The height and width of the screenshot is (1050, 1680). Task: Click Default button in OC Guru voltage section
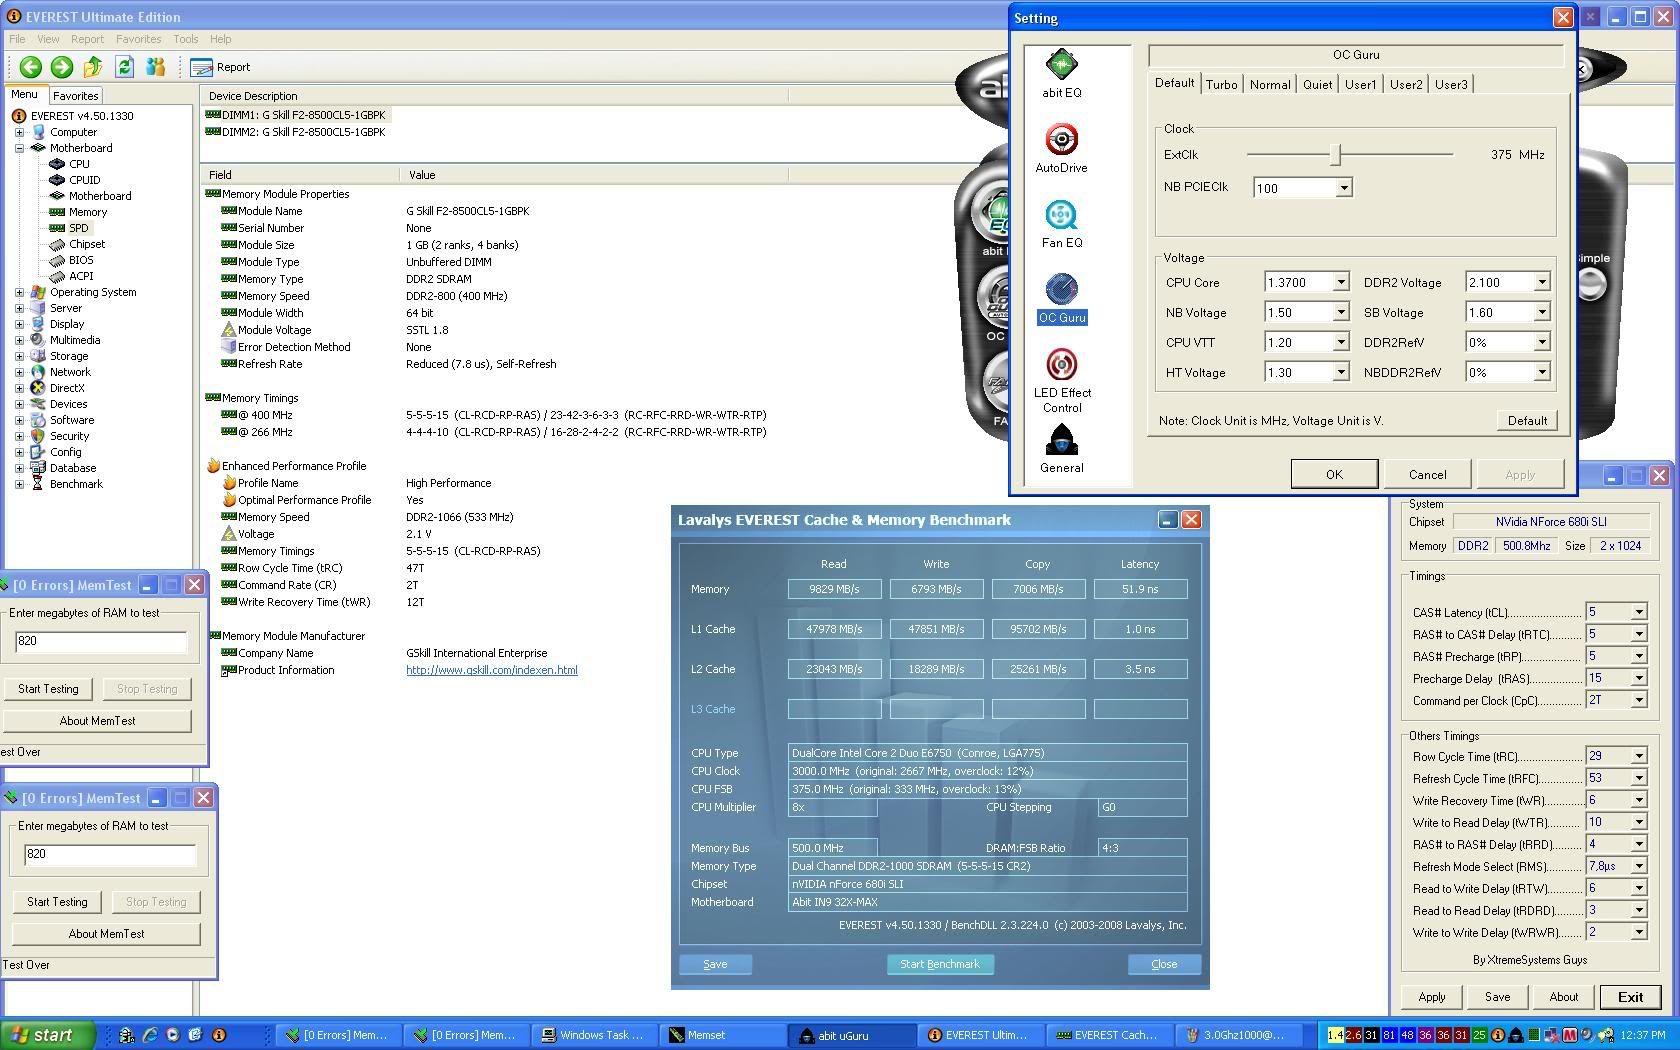1527,421
